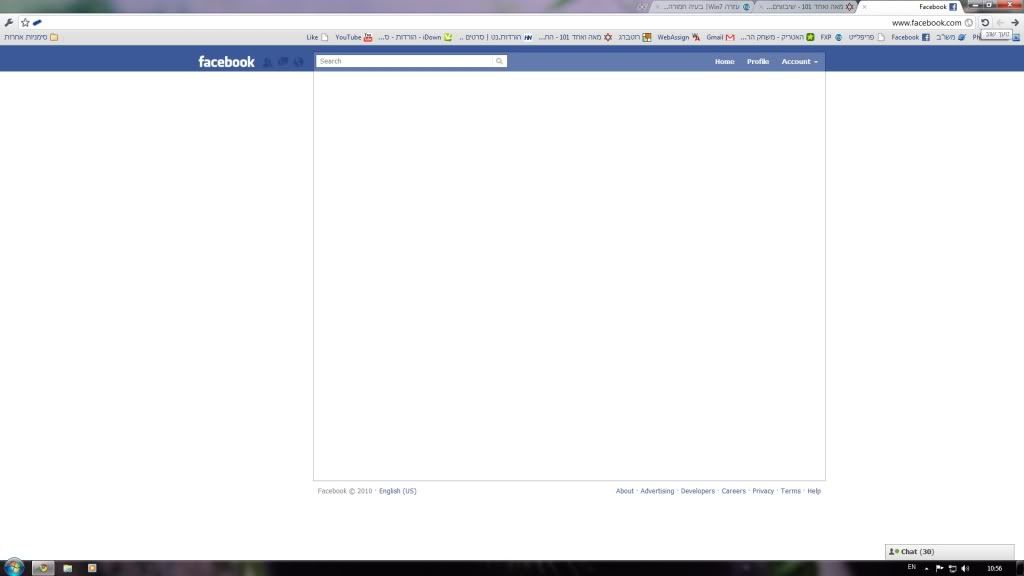Click the taskbar clock showing 10:56
Screen dimensions: 1024x576
(994, 568)
